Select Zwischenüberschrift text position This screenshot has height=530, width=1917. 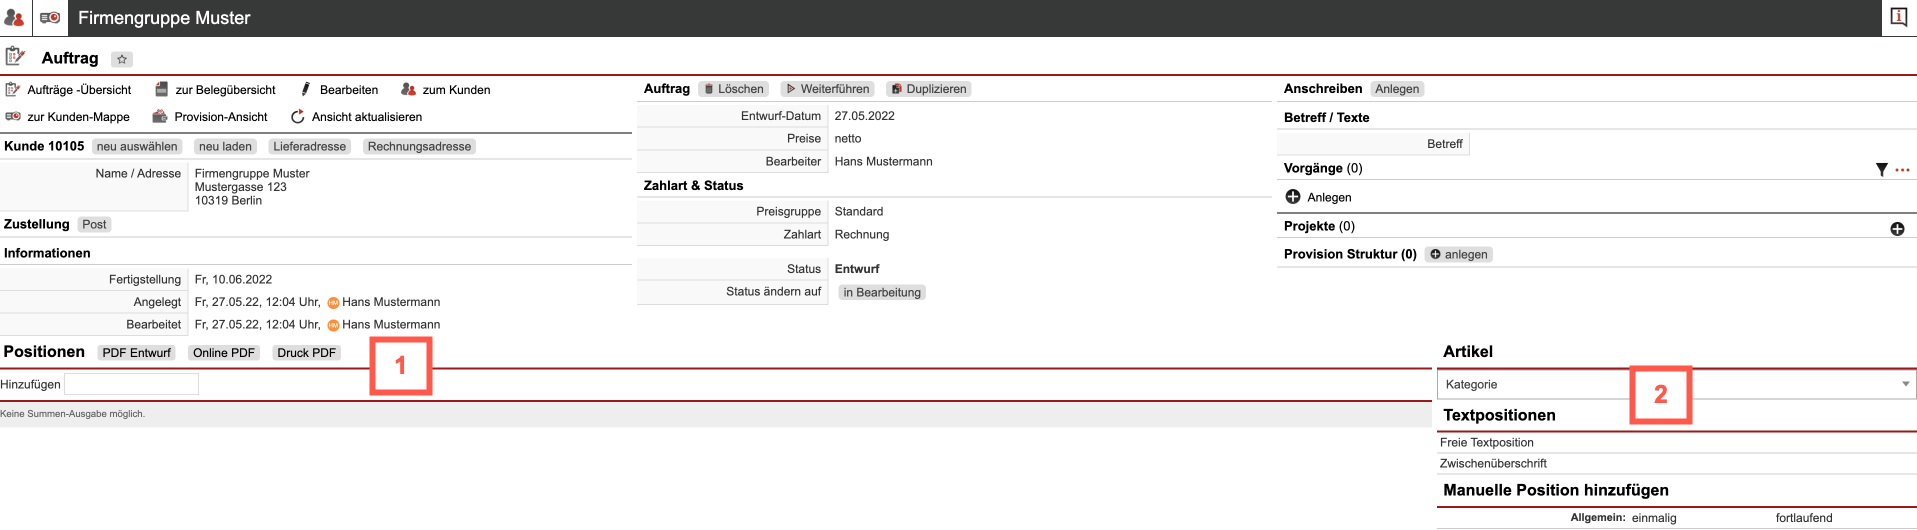(x=1493, y=463)
